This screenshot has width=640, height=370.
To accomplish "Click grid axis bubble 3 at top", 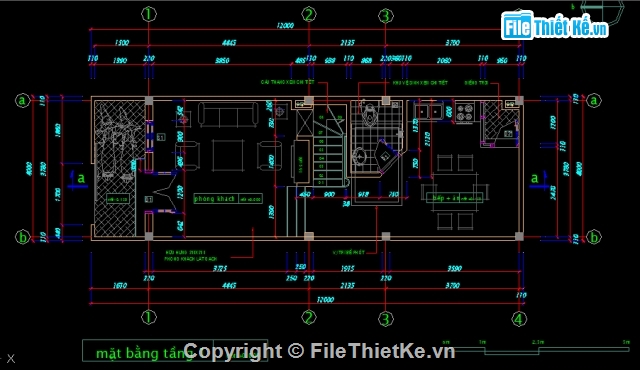I will tap(385, 16).
